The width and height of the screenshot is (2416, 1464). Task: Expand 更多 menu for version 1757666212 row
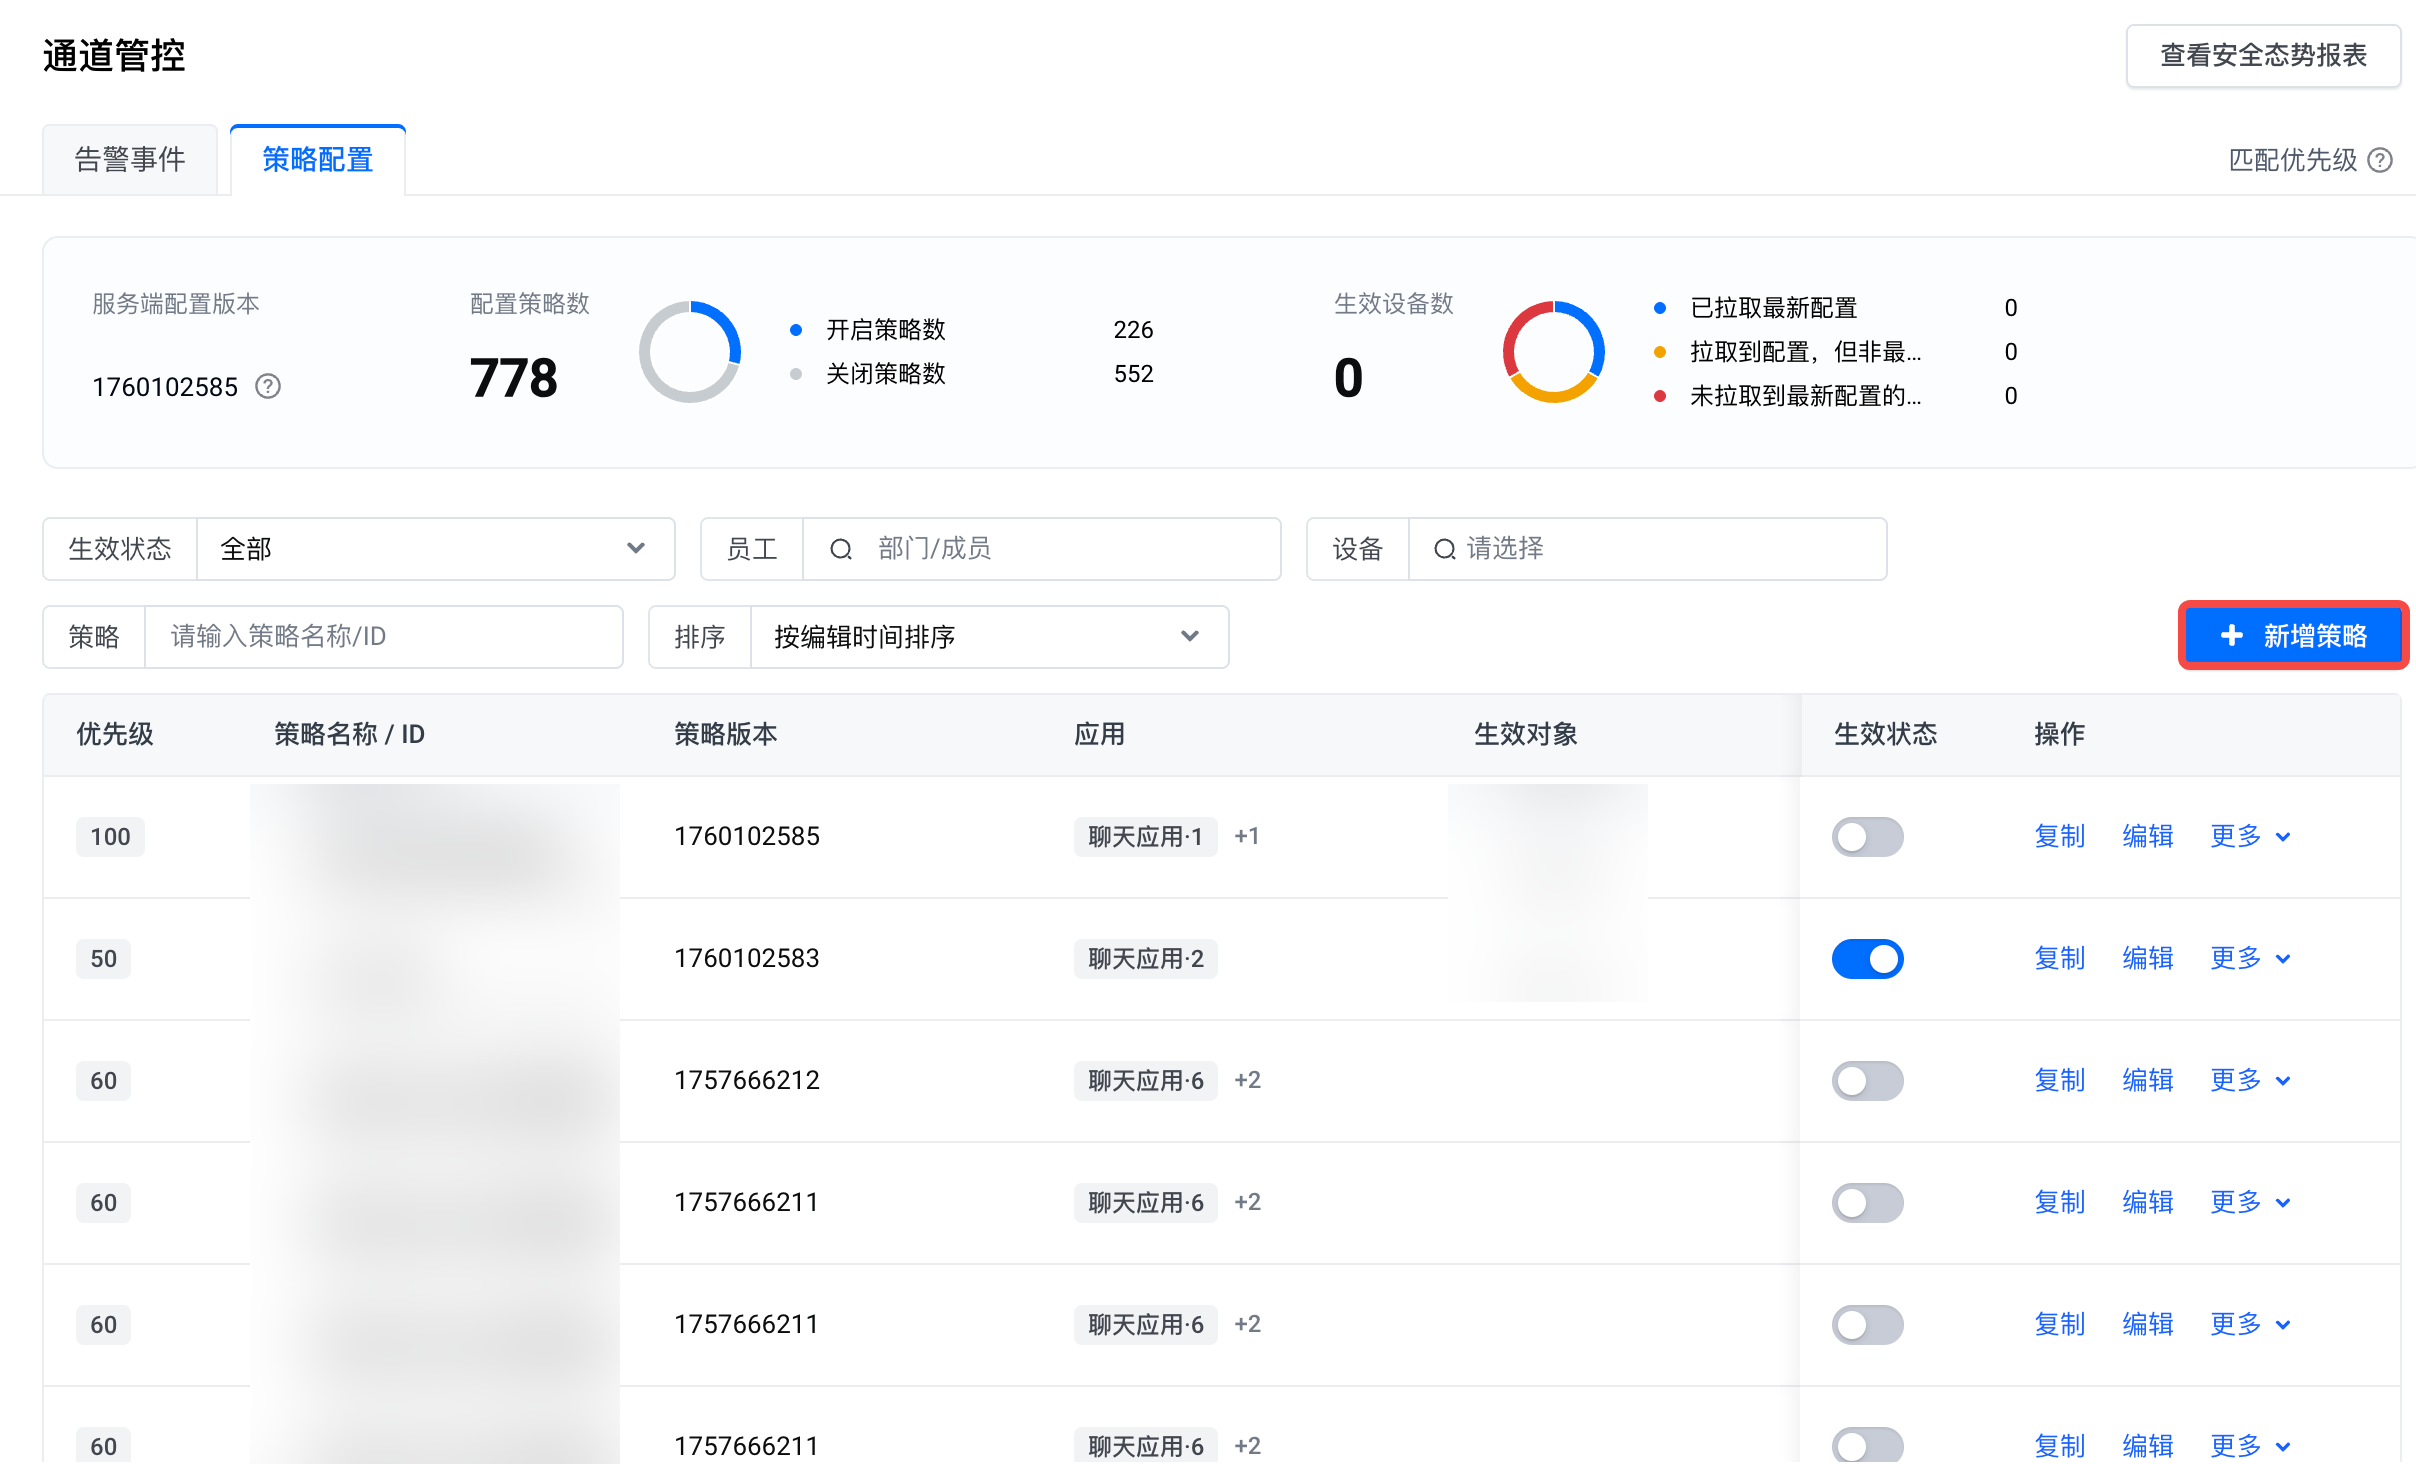2250,1081
